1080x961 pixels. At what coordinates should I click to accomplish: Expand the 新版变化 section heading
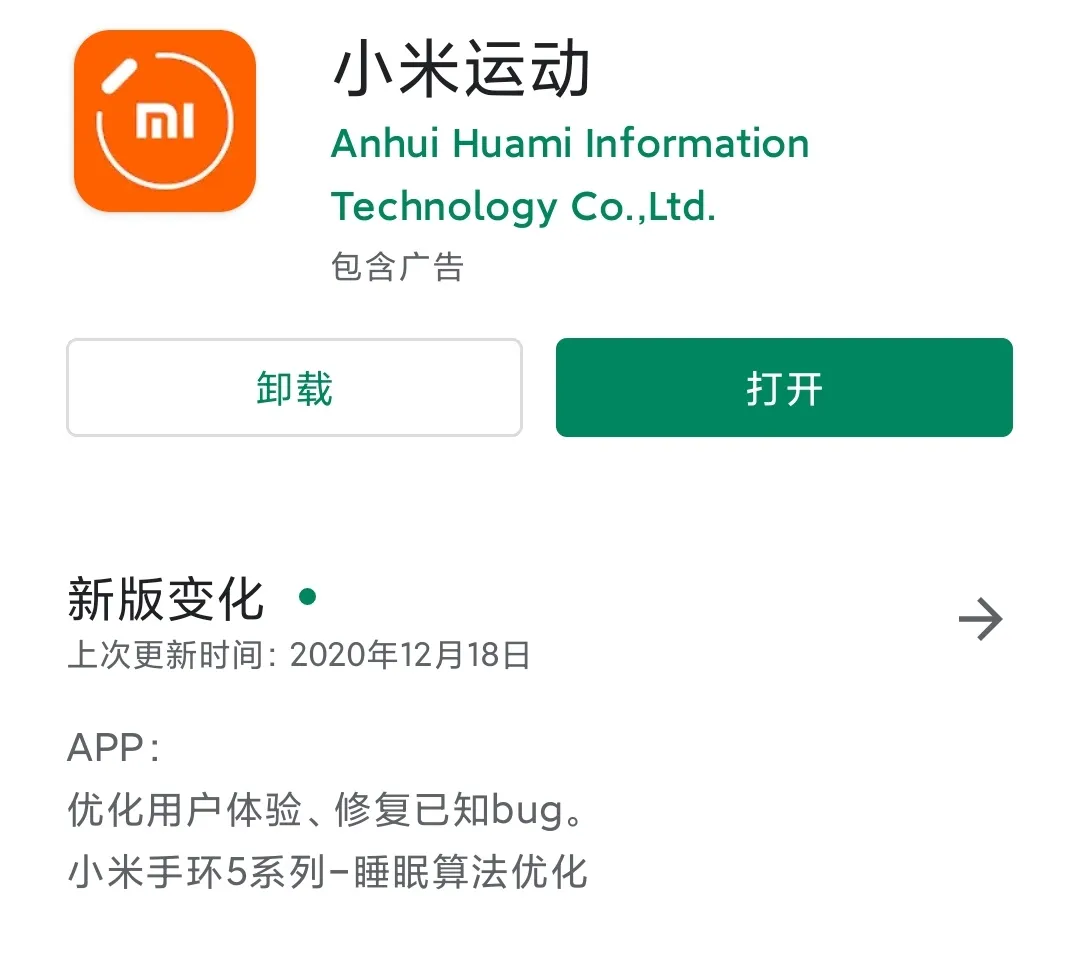click(165, 599)
